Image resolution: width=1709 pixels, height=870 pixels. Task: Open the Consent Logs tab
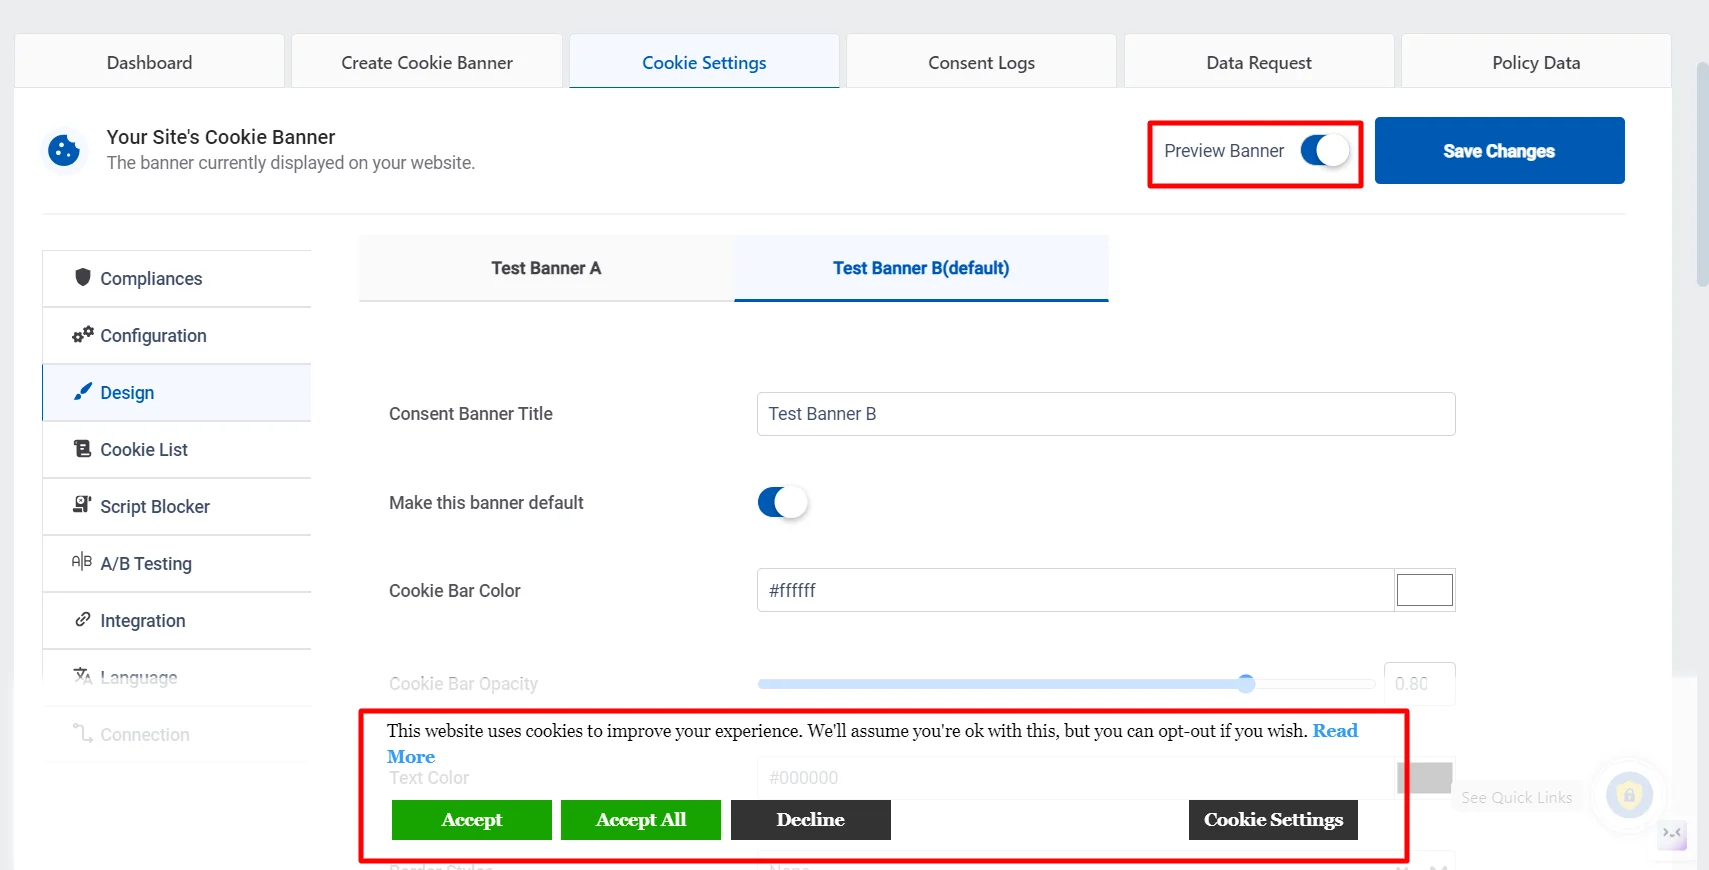[x=981, y=62]
